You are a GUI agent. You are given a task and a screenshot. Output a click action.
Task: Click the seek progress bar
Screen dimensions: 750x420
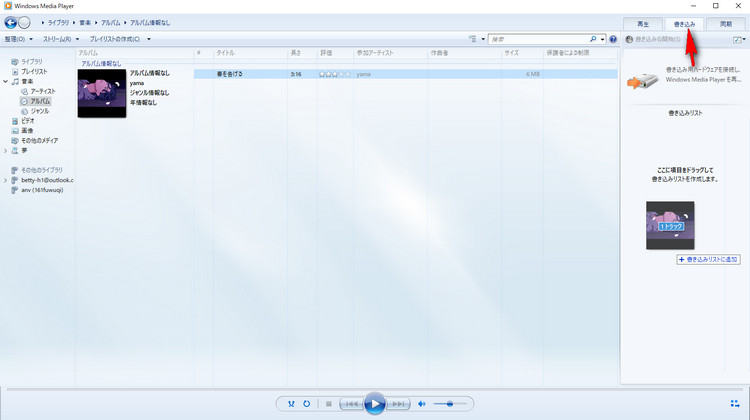[375, 389]
